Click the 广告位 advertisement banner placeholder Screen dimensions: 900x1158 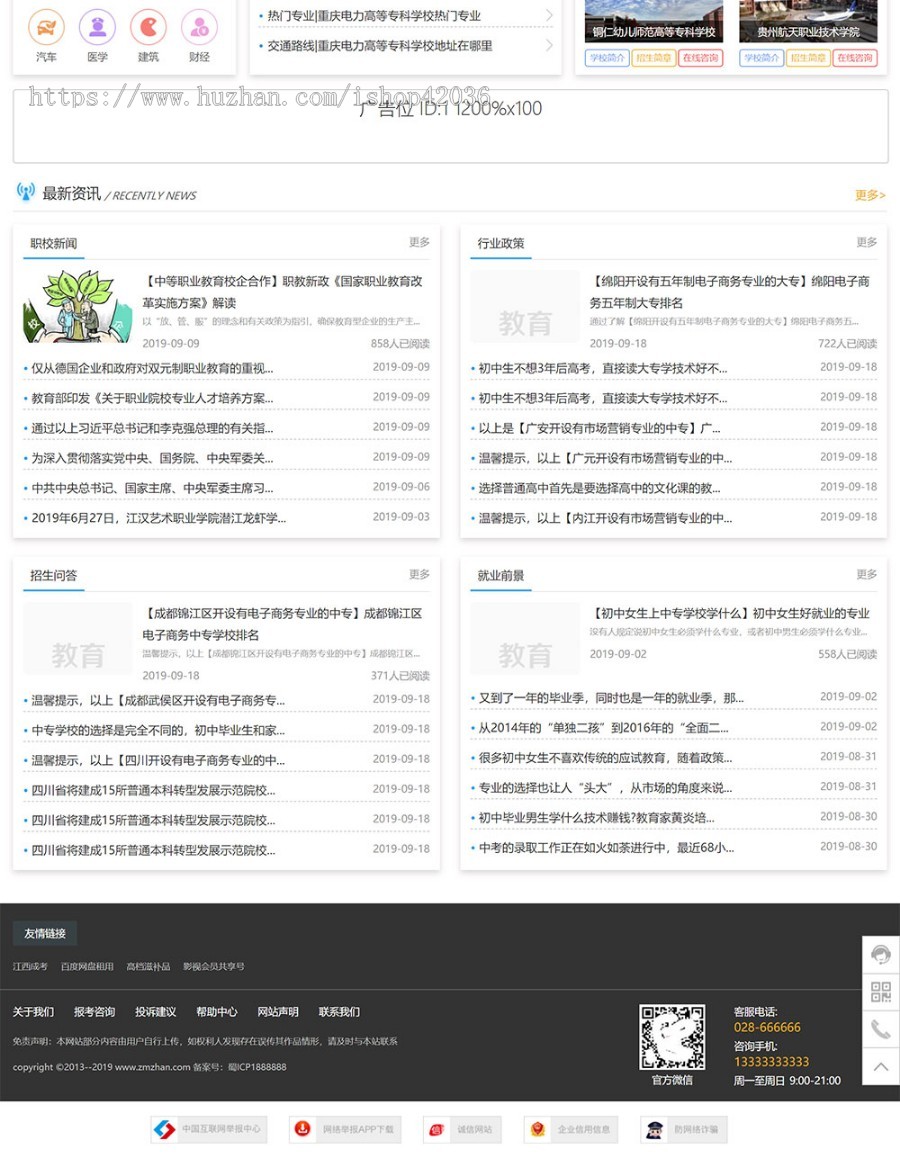click(450, 126)
